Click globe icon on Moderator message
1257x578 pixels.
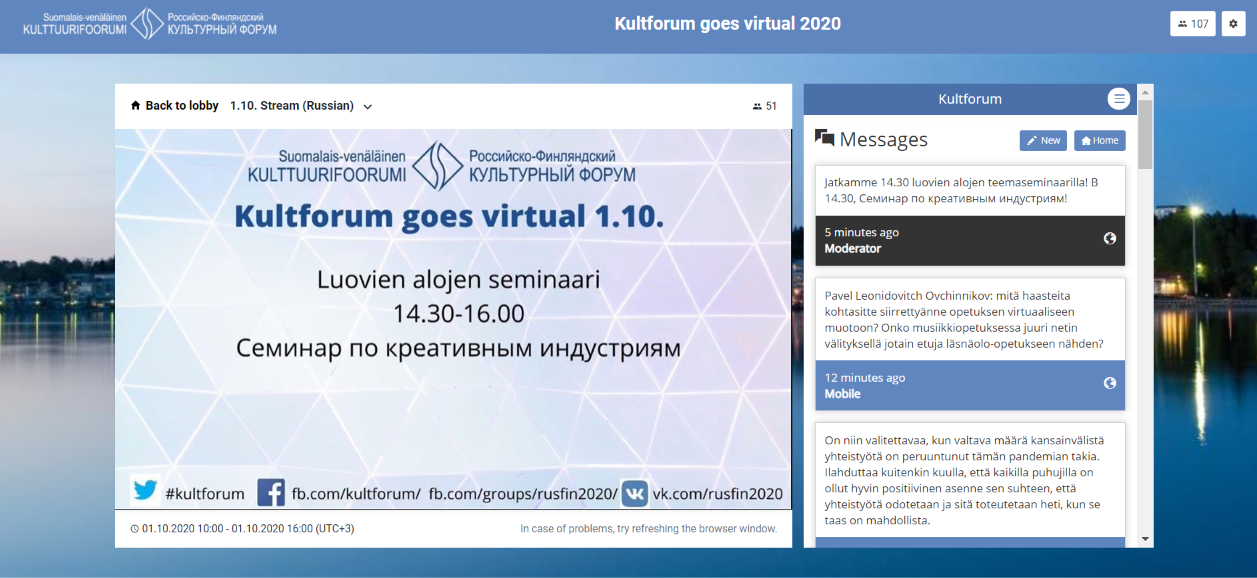click(x=1109, y=239)
